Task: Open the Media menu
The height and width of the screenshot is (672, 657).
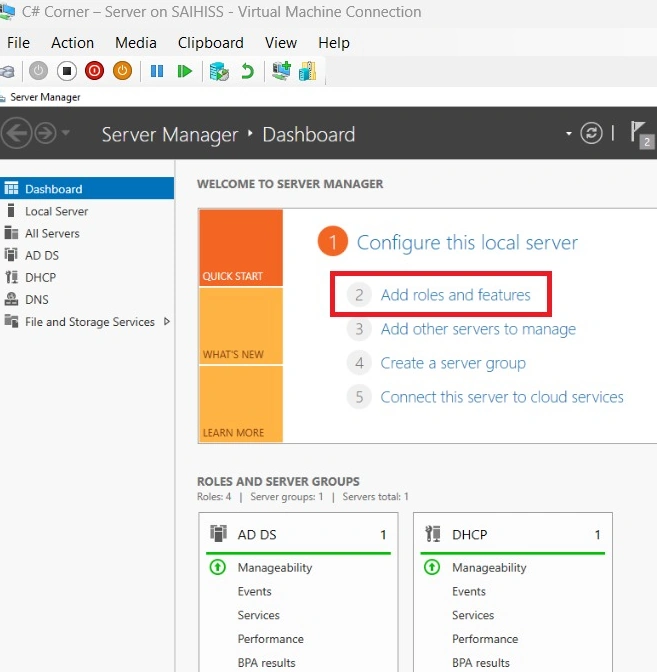Action: pos(135,43)
